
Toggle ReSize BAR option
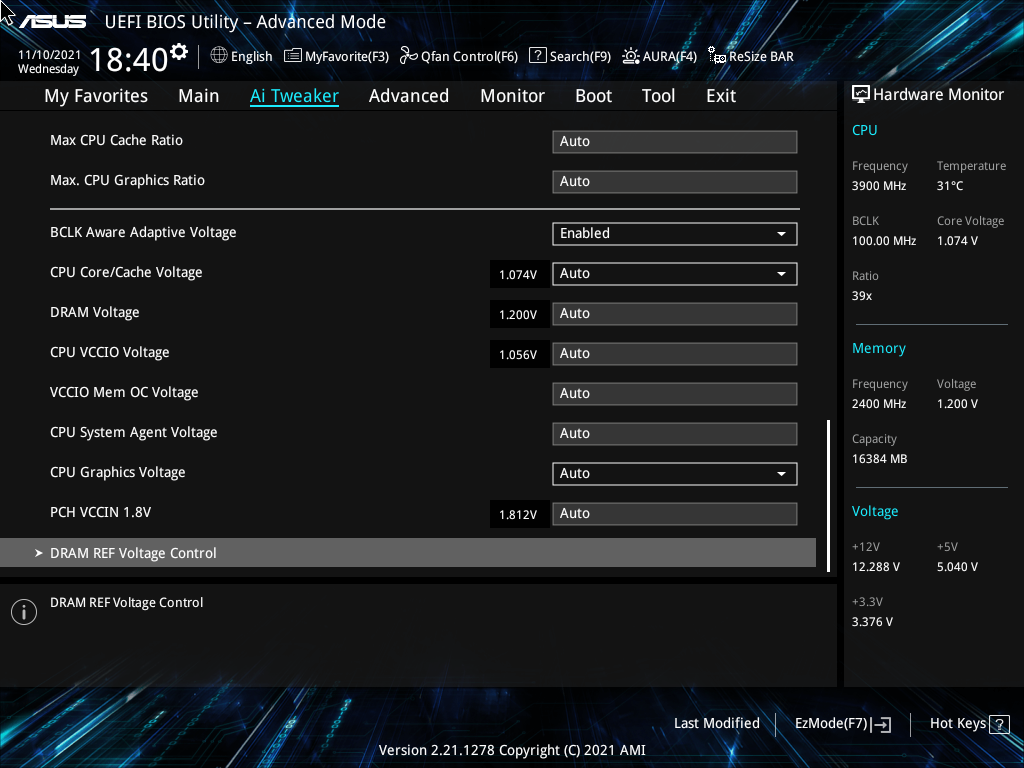(751, 56)
